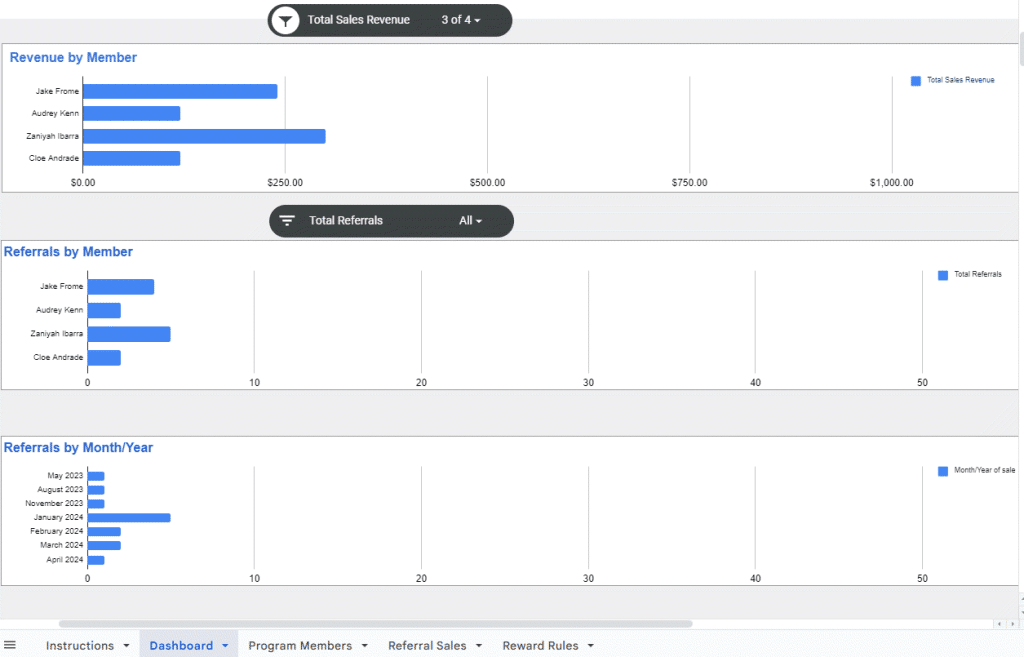This screenshot has width=1024, height=657.
Task: Select the Revenue by Member chart title
Action: [73, 57]
